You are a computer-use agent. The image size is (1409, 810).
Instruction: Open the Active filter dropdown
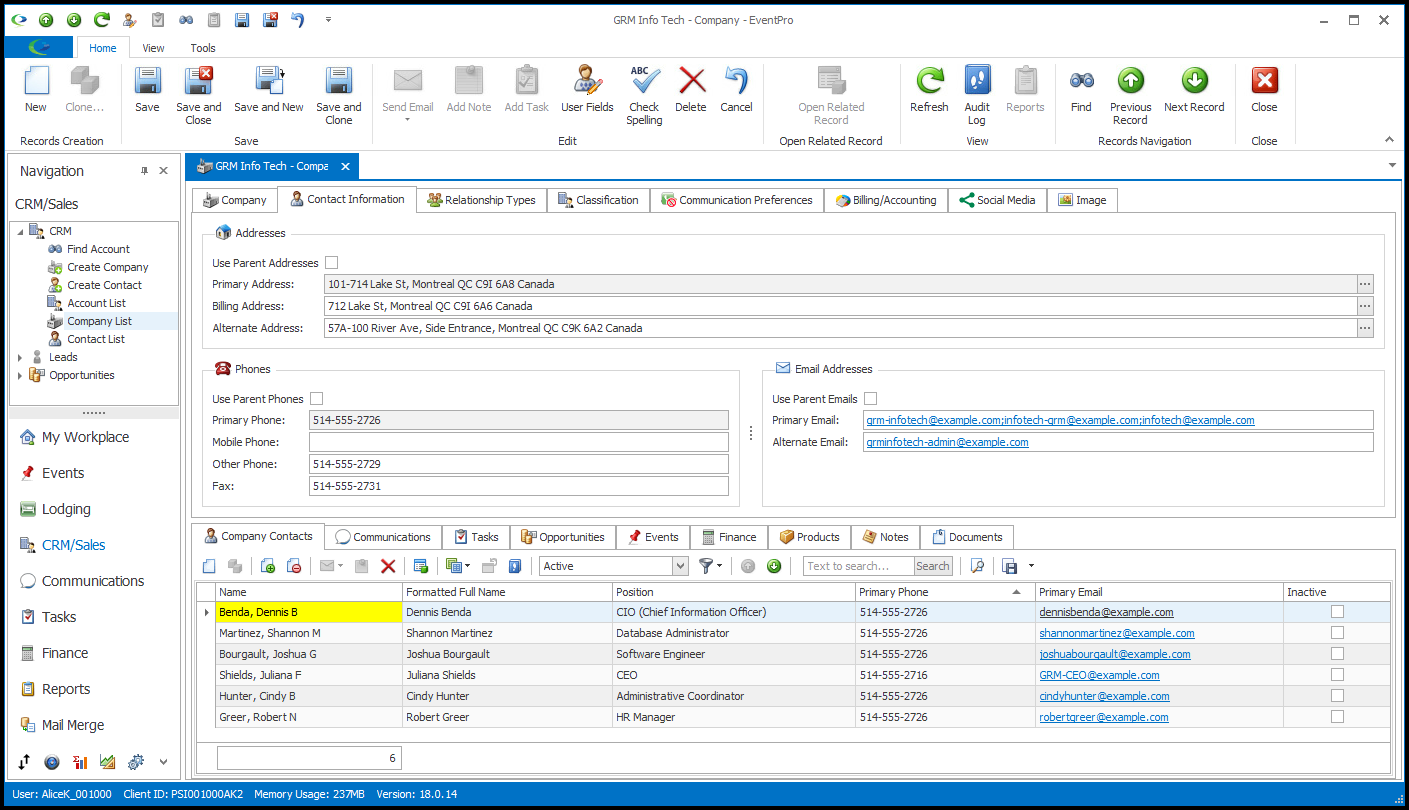(681, 566)
